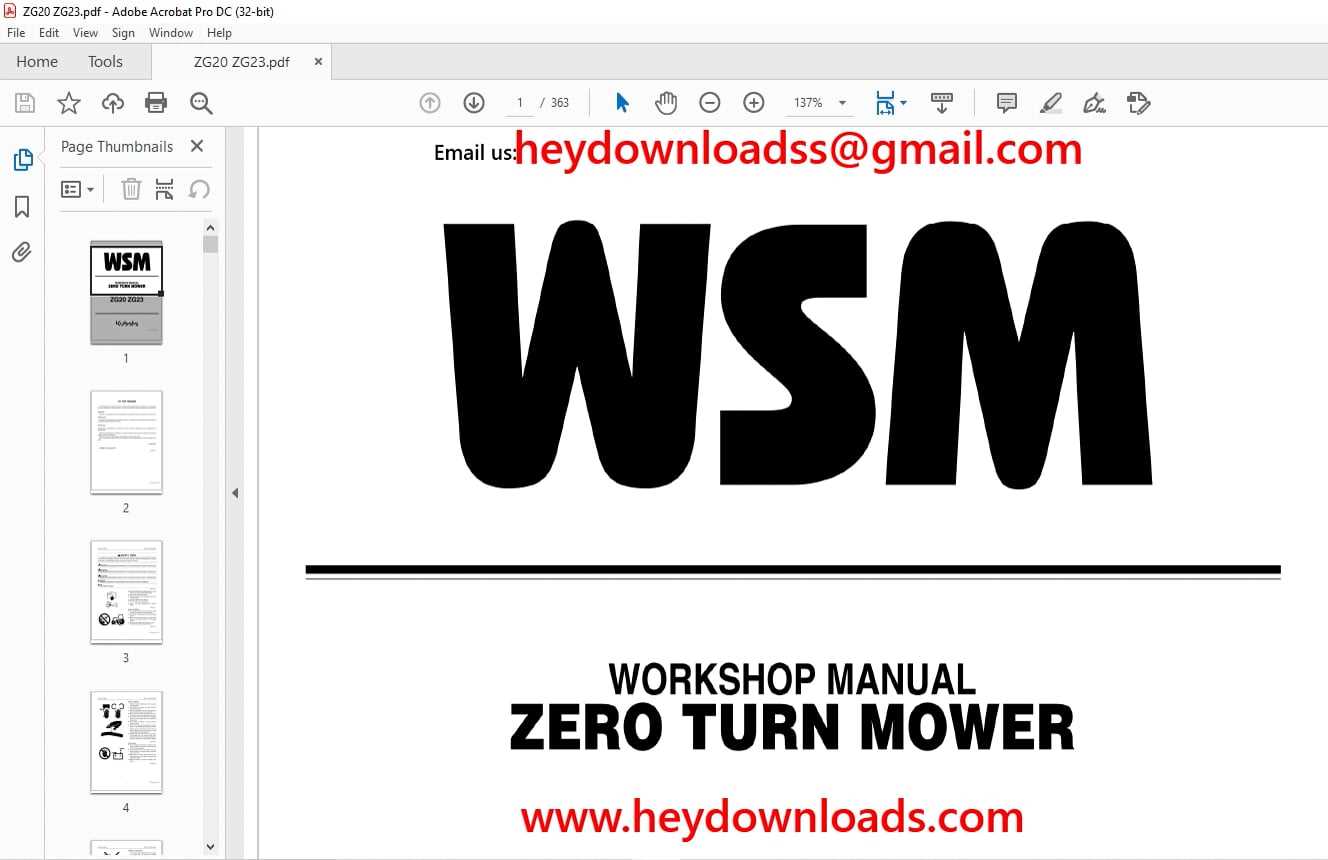Zoom in with the plus icon
Image resolution: width=1328 pixels, height=860 pixels.
tap(754, 103)
